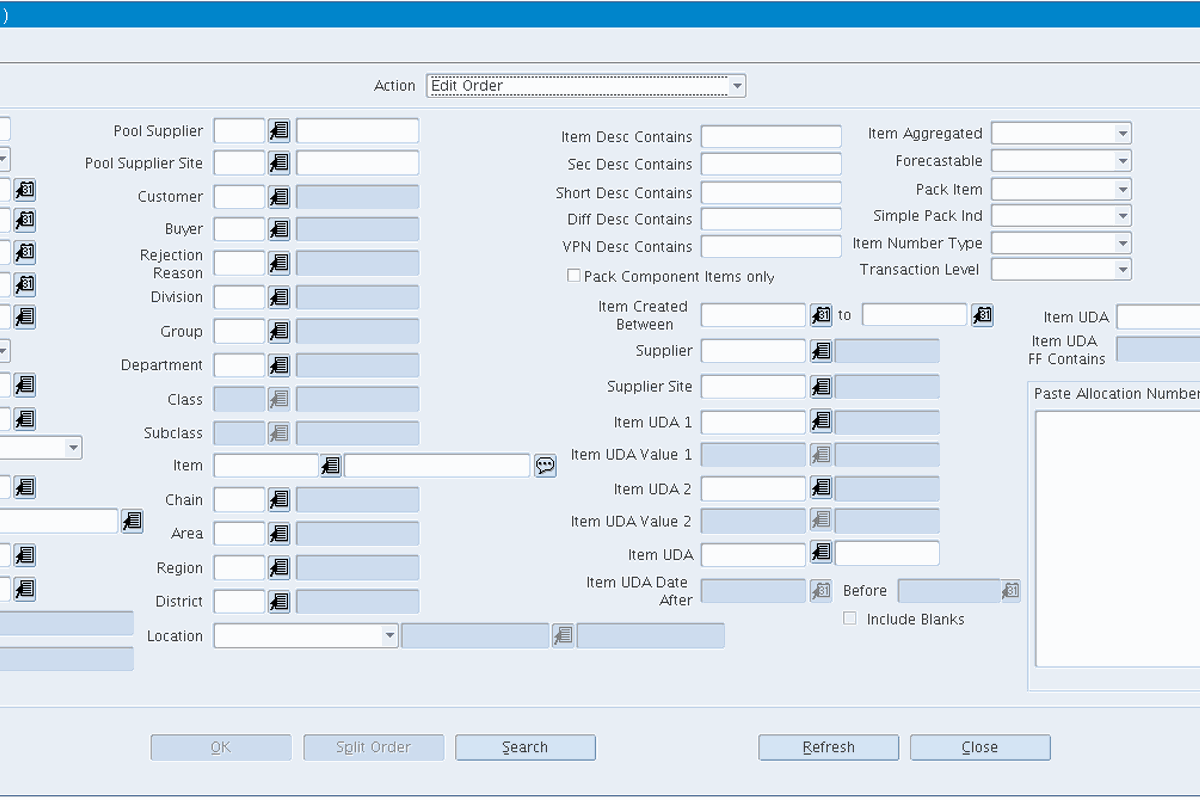Click the Item UDA 1 input field
The width and height of the screenshot is (1200, 800).
(753, 422)
